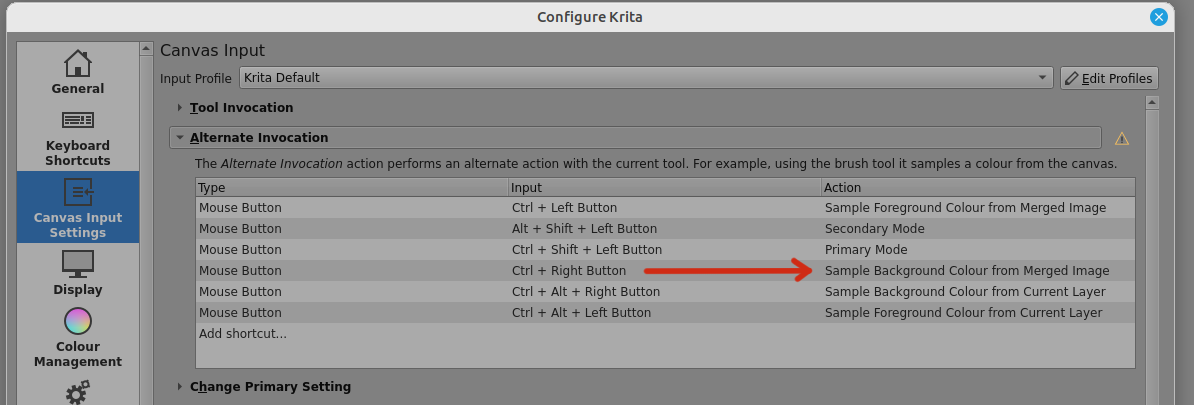
Task: Click Add shortcut... row
Action: 243,334
